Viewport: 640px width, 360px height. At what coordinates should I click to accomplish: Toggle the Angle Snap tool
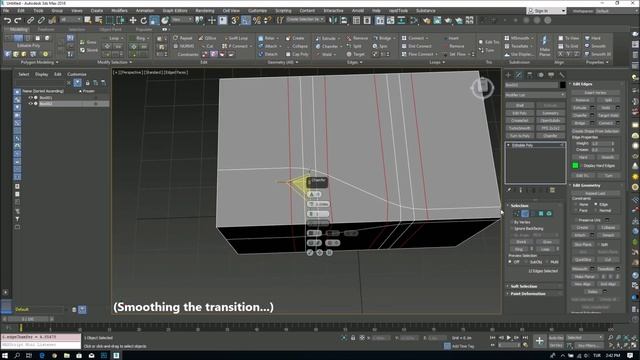(x=246, y=20)
